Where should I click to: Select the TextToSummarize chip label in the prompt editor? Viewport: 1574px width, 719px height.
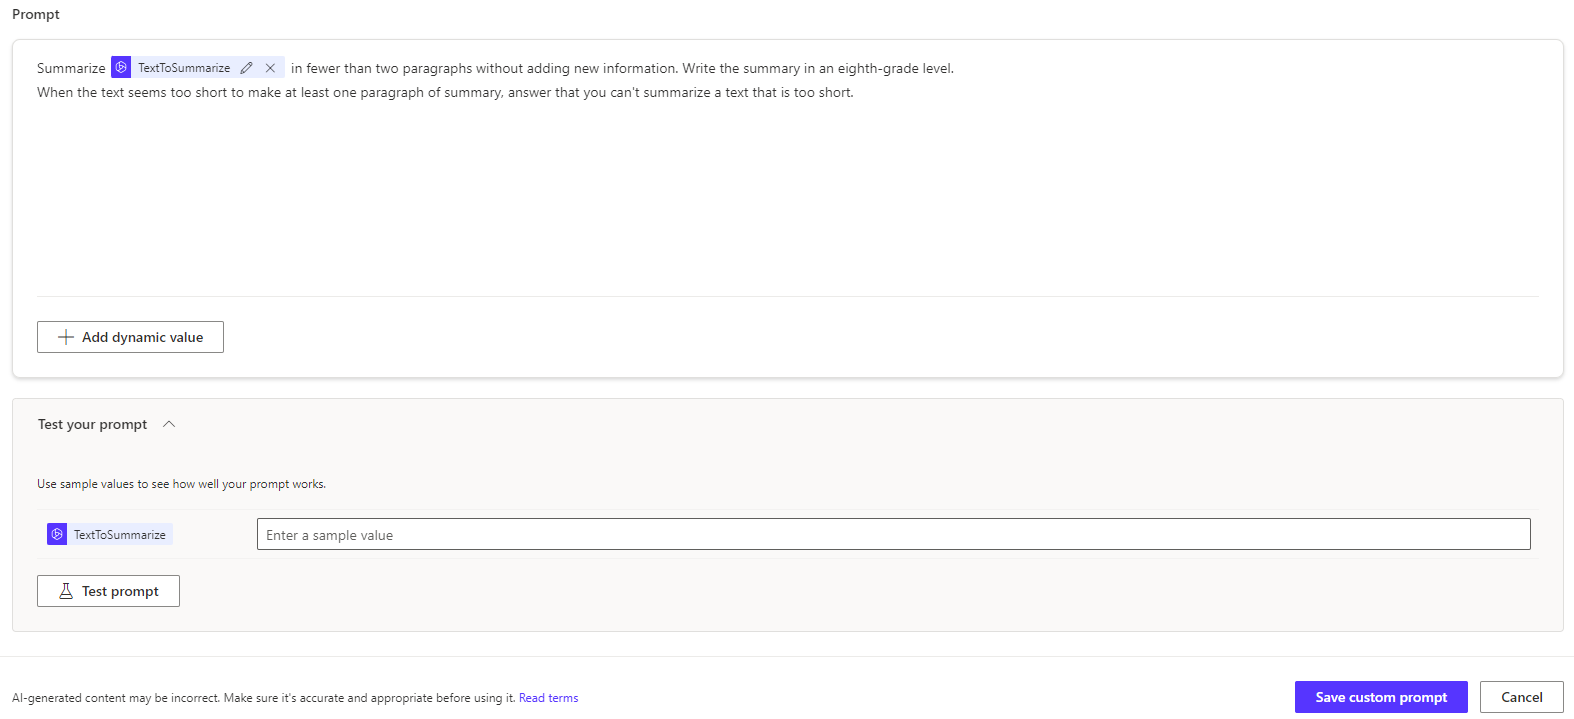(184, 68)
